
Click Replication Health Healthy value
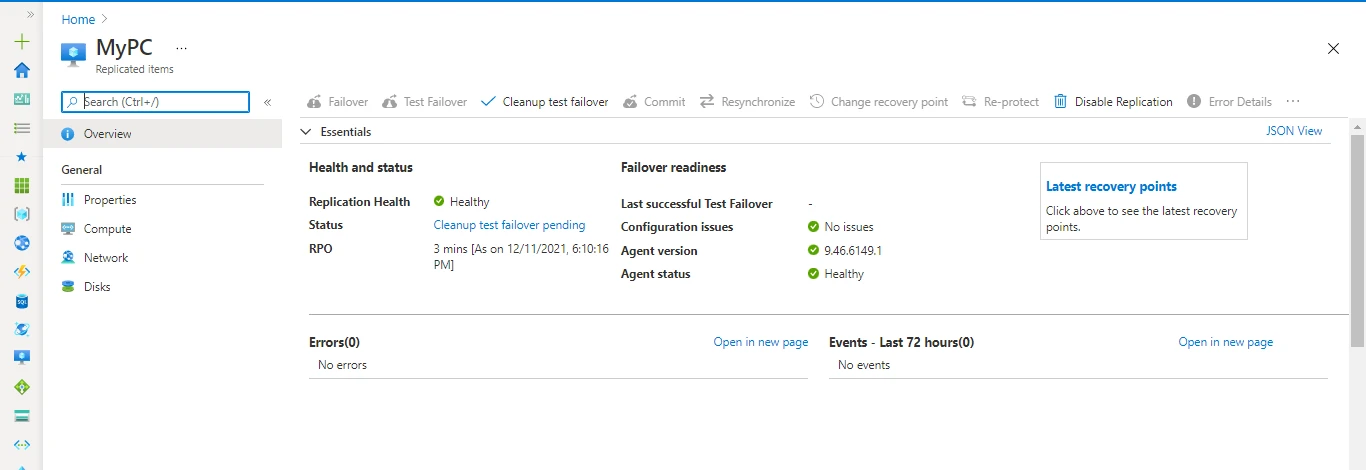(x=461, y=202)
